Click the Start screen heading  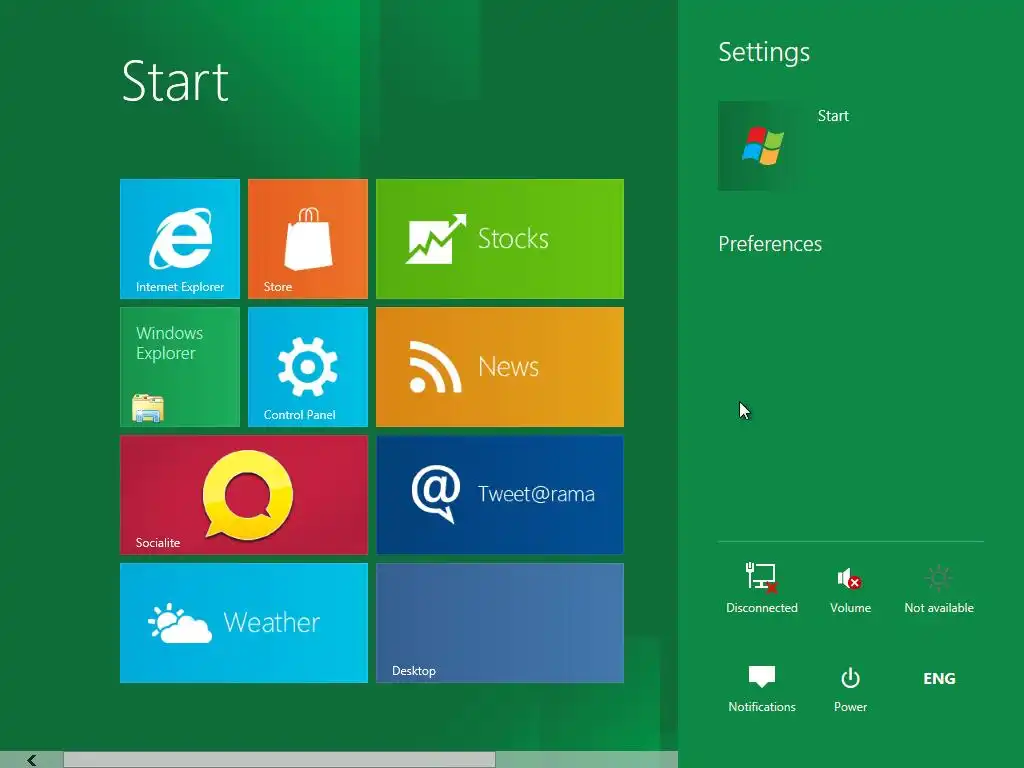[175, 82]
